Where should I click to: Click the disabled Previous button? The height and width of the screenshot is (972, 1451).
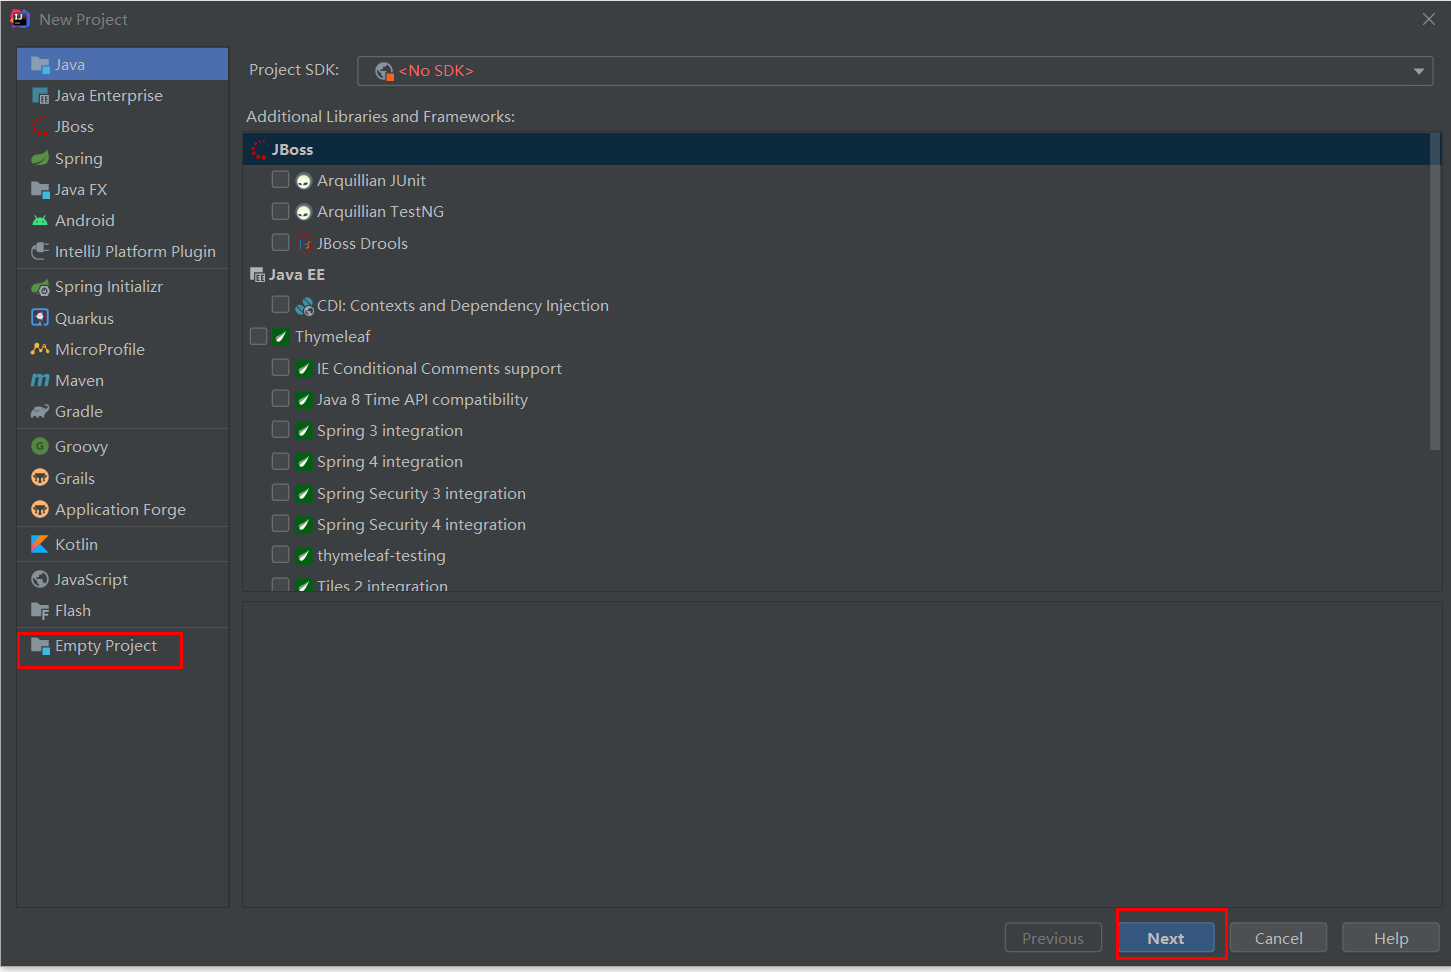[1053, 938]
